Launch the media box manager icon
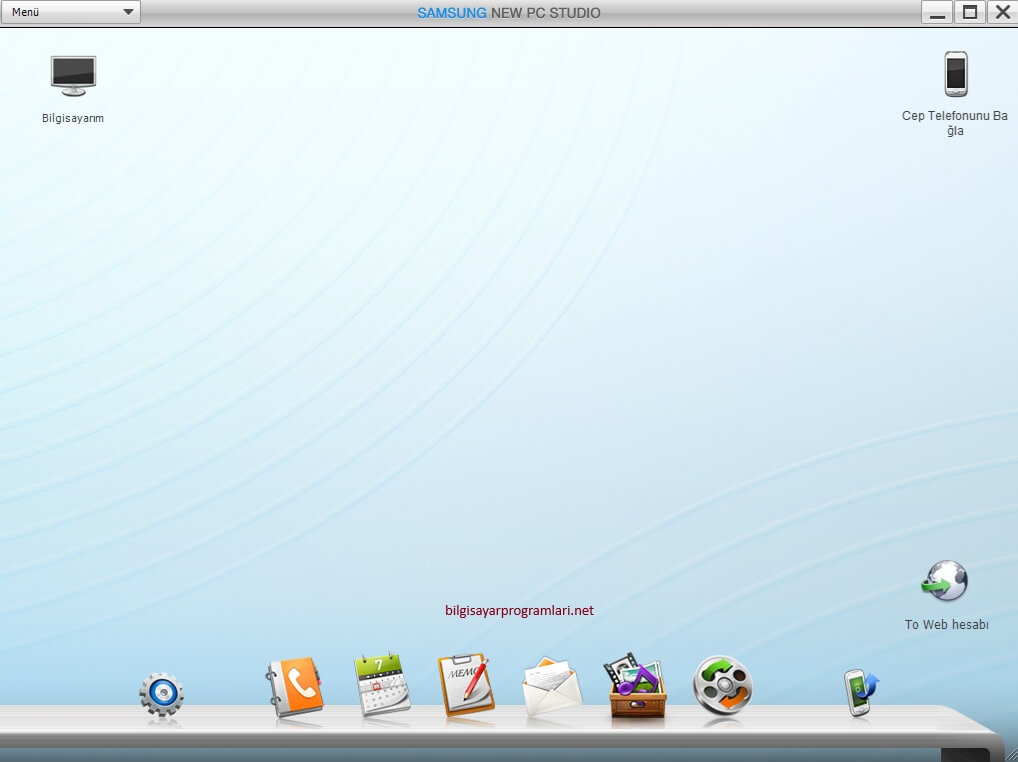Screen dimensions: 1018x762 [637, 685]
